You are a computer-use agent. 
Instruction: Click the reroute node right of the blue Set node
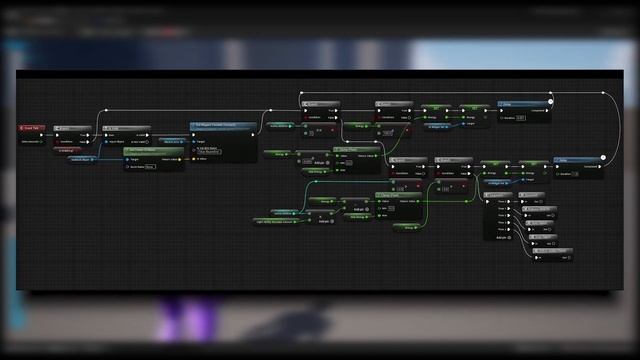click(270, 110)
